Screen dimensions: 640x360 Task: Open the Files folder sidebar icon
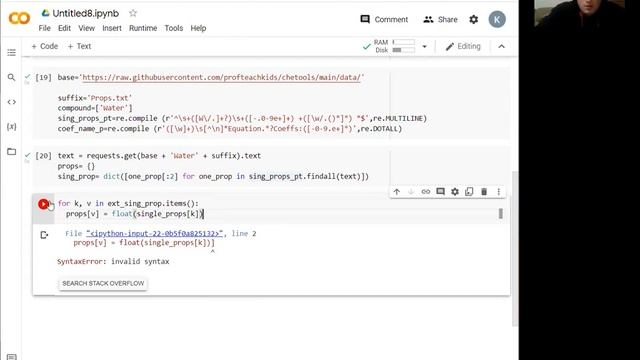[11, 151]
